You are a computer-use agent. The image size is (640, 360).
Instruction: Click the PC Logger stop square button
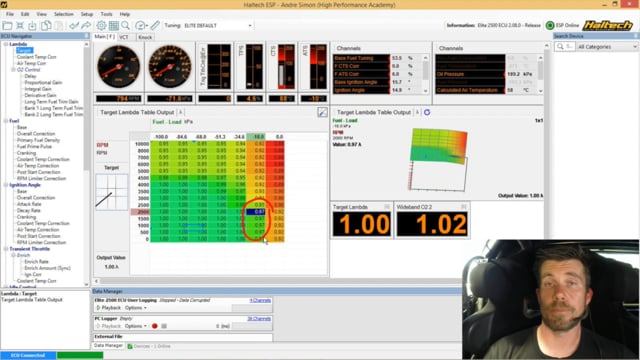click(164, 326)
